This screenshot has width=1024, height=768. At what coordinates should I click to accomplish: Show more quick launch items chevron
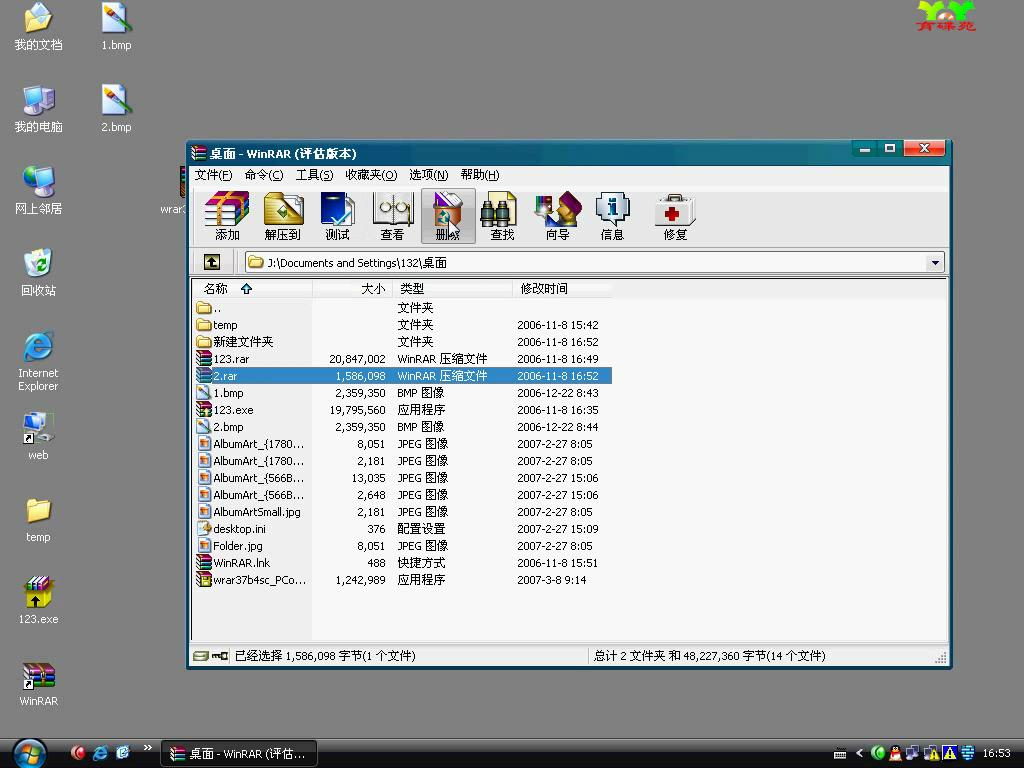tap(148, 748)
